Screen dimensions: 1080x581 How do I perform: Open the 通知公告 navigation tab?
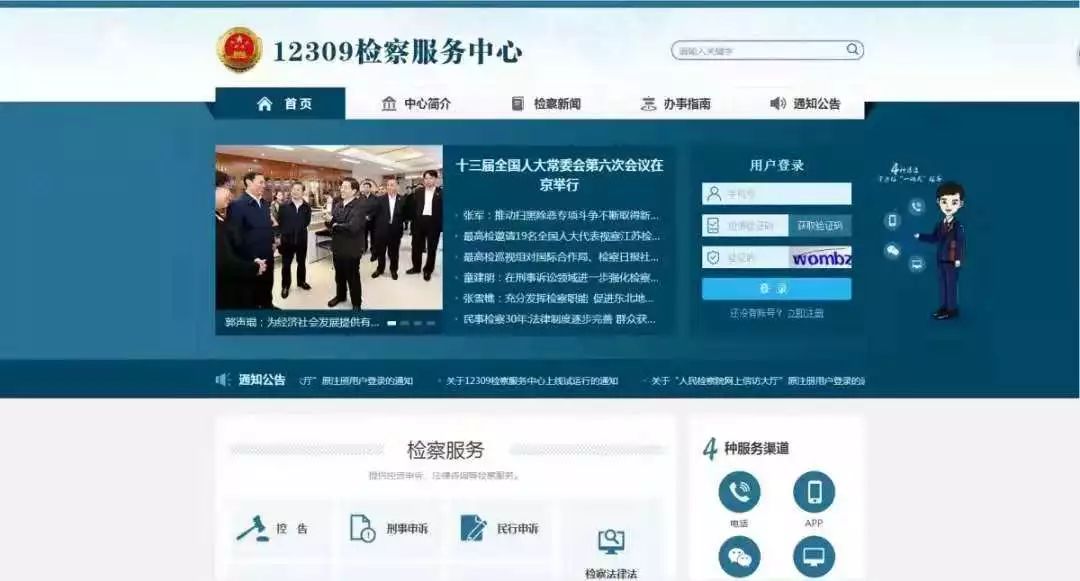(x=805, y=104)
